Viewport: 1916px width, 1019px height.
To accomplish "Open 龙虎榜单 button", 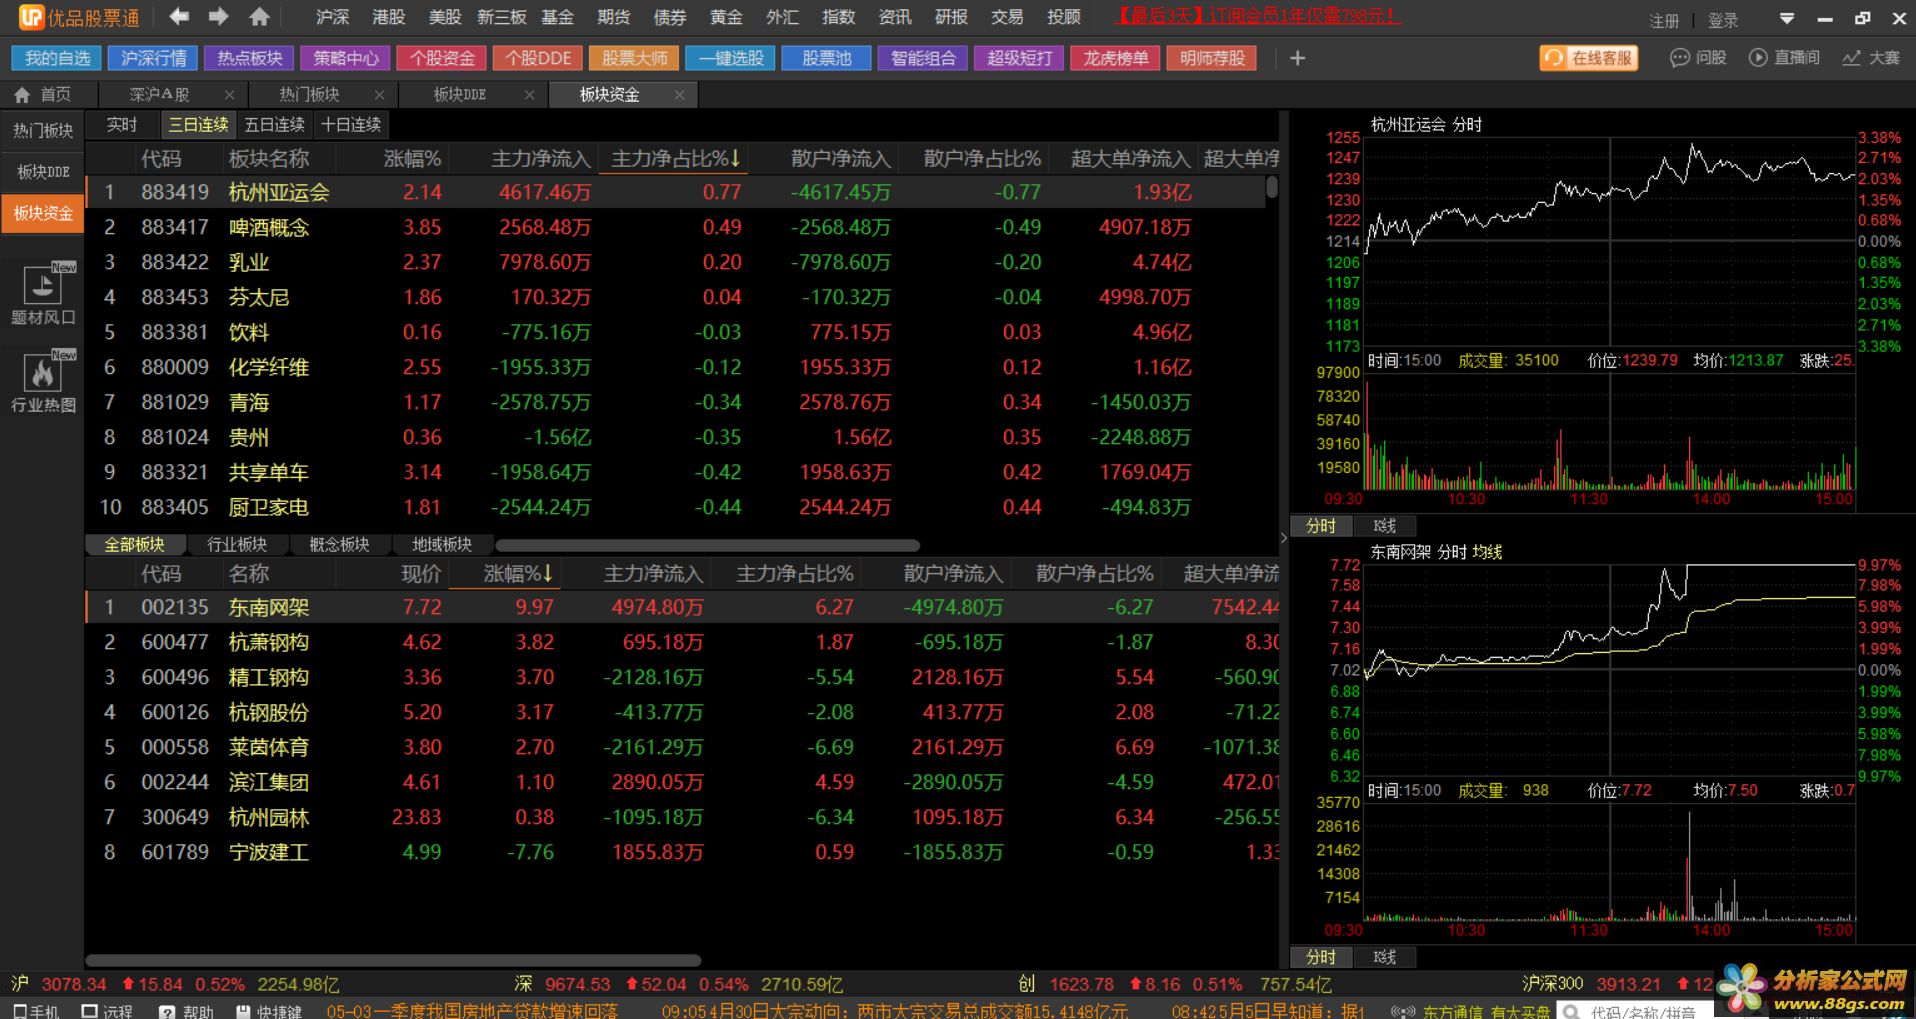I will click(1116, 58).
